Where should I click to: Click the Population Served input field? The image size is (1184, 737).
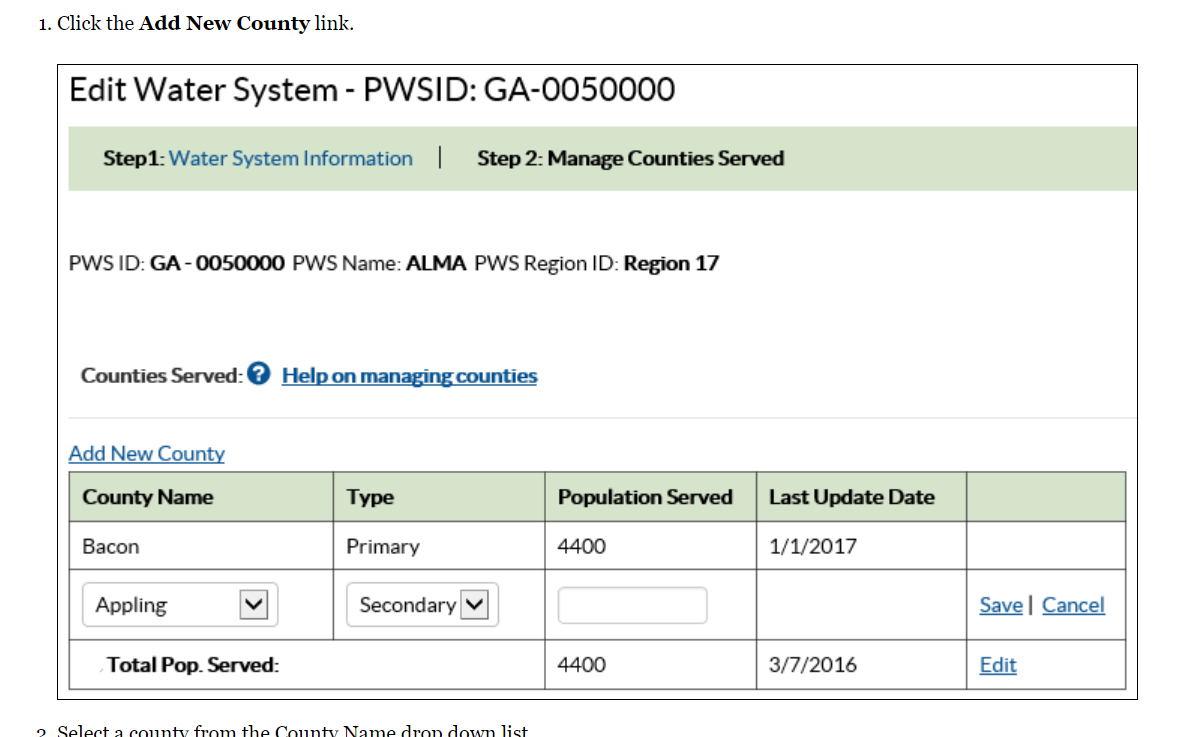[632, 605]
